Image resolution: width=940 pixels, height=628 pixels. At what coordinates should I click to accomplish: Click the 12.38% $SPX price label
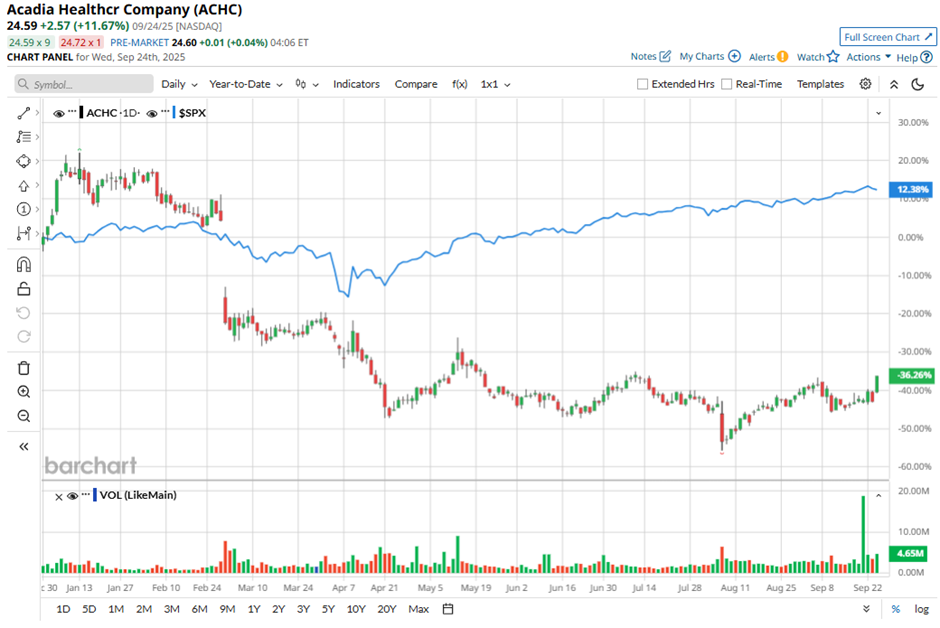(x=911, y=189)
